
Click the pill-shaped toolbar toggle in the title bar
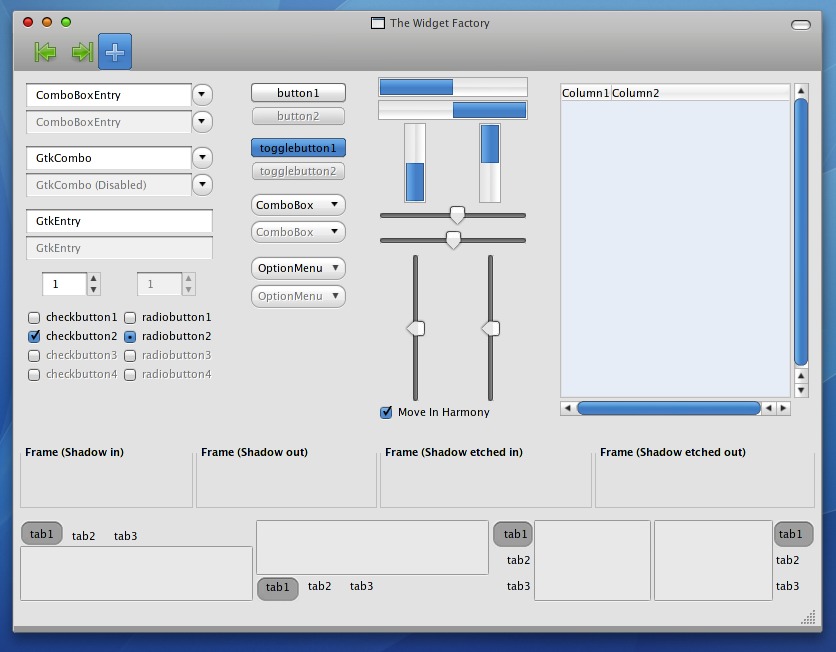click(800, 25)
